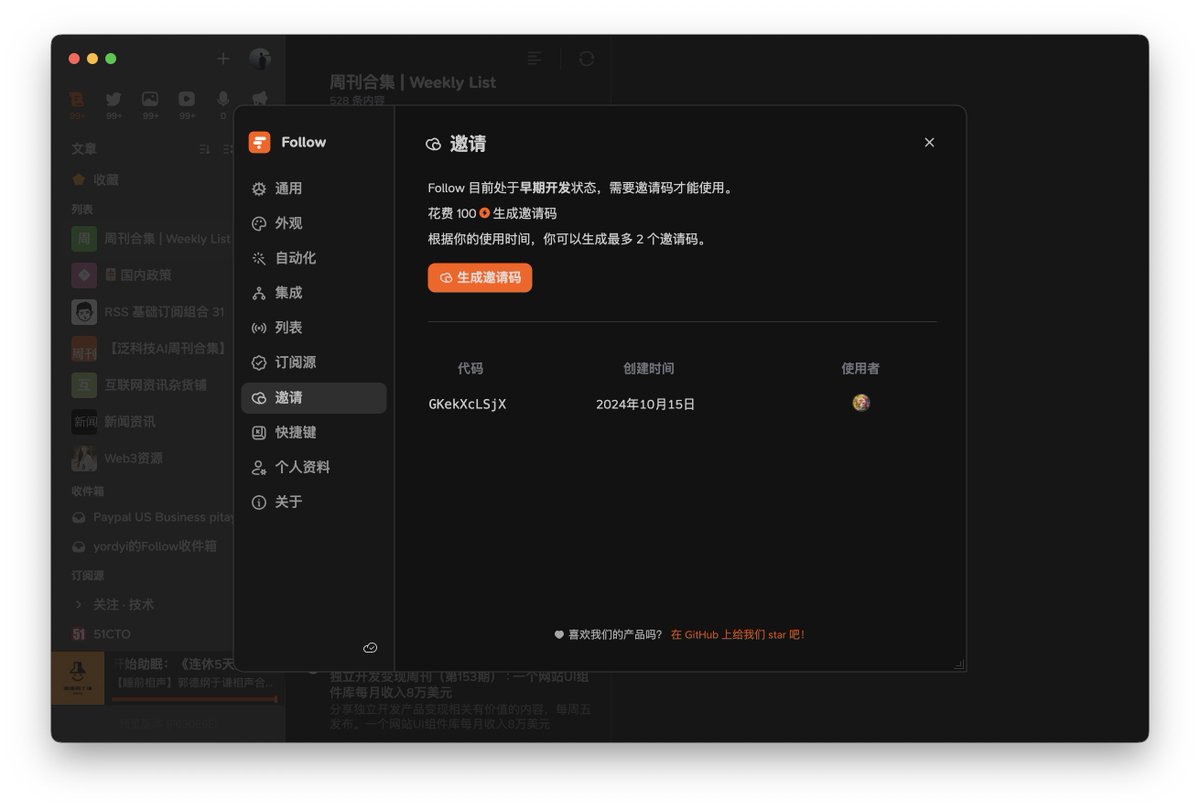Switch to the Twitter social media view

pyautogui.click(x=114, y=99)
